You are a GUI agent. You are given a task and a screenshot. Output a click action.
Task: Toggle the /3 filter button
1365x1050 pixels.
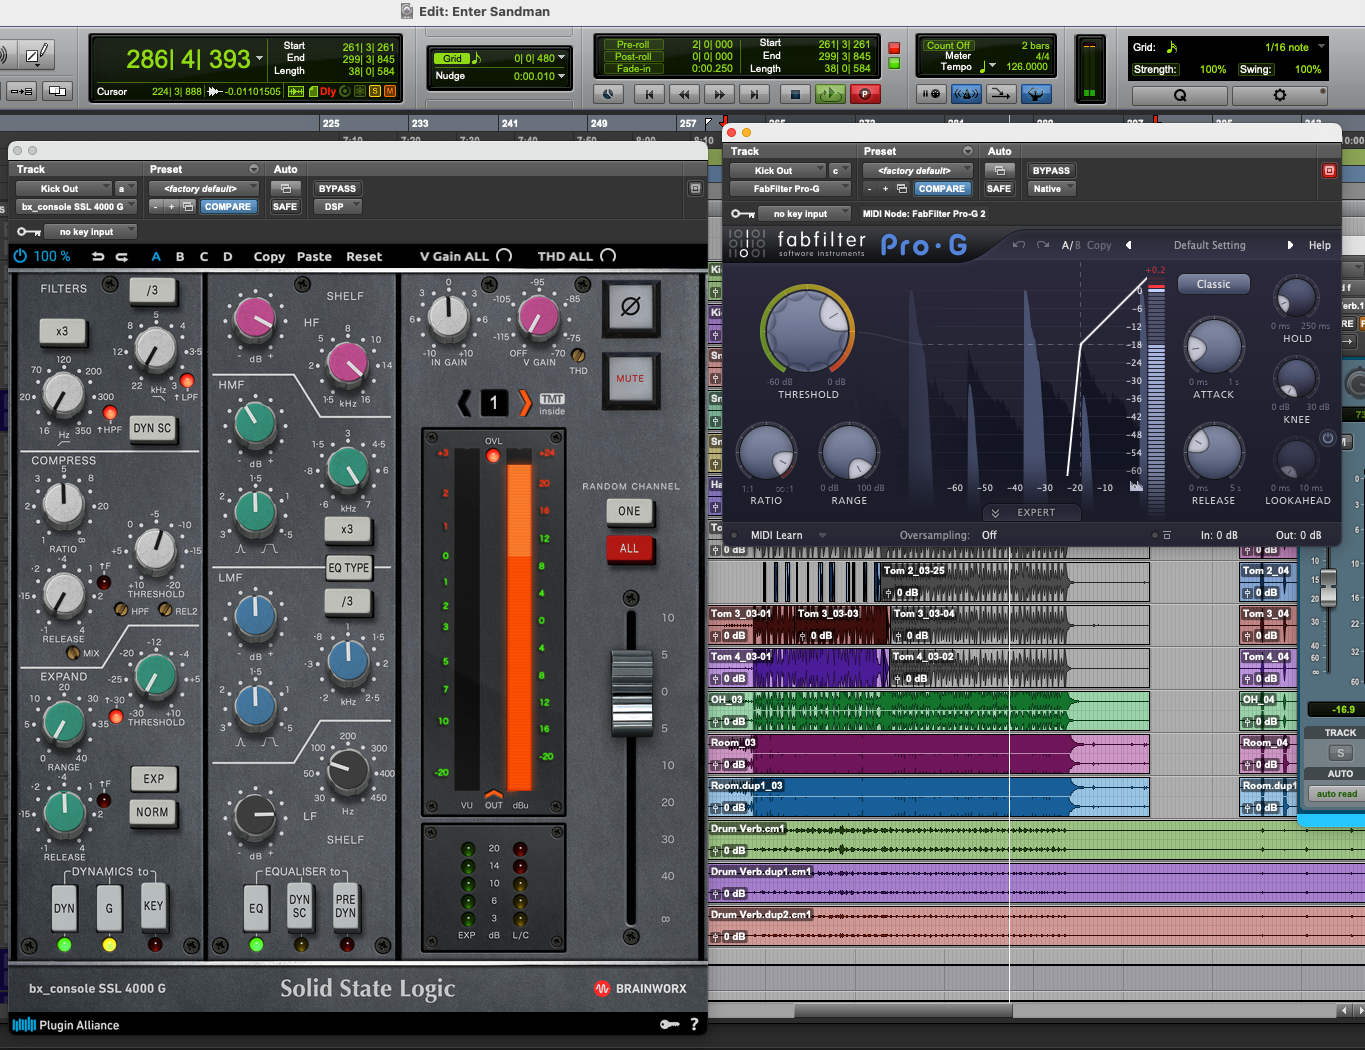(152, 290)
